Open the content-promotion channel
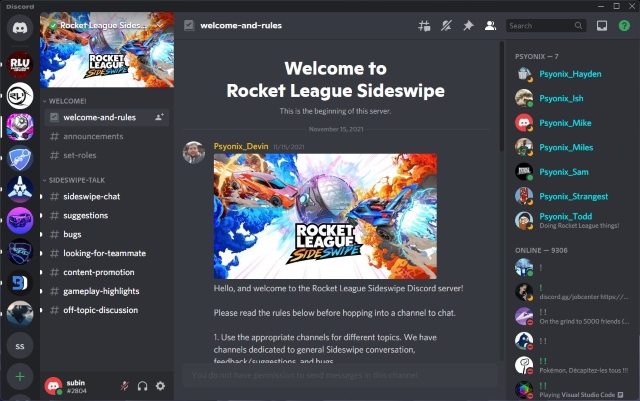The height and width of the screenshot is (401, 640). pyautogui.click(x=107, y=272)
